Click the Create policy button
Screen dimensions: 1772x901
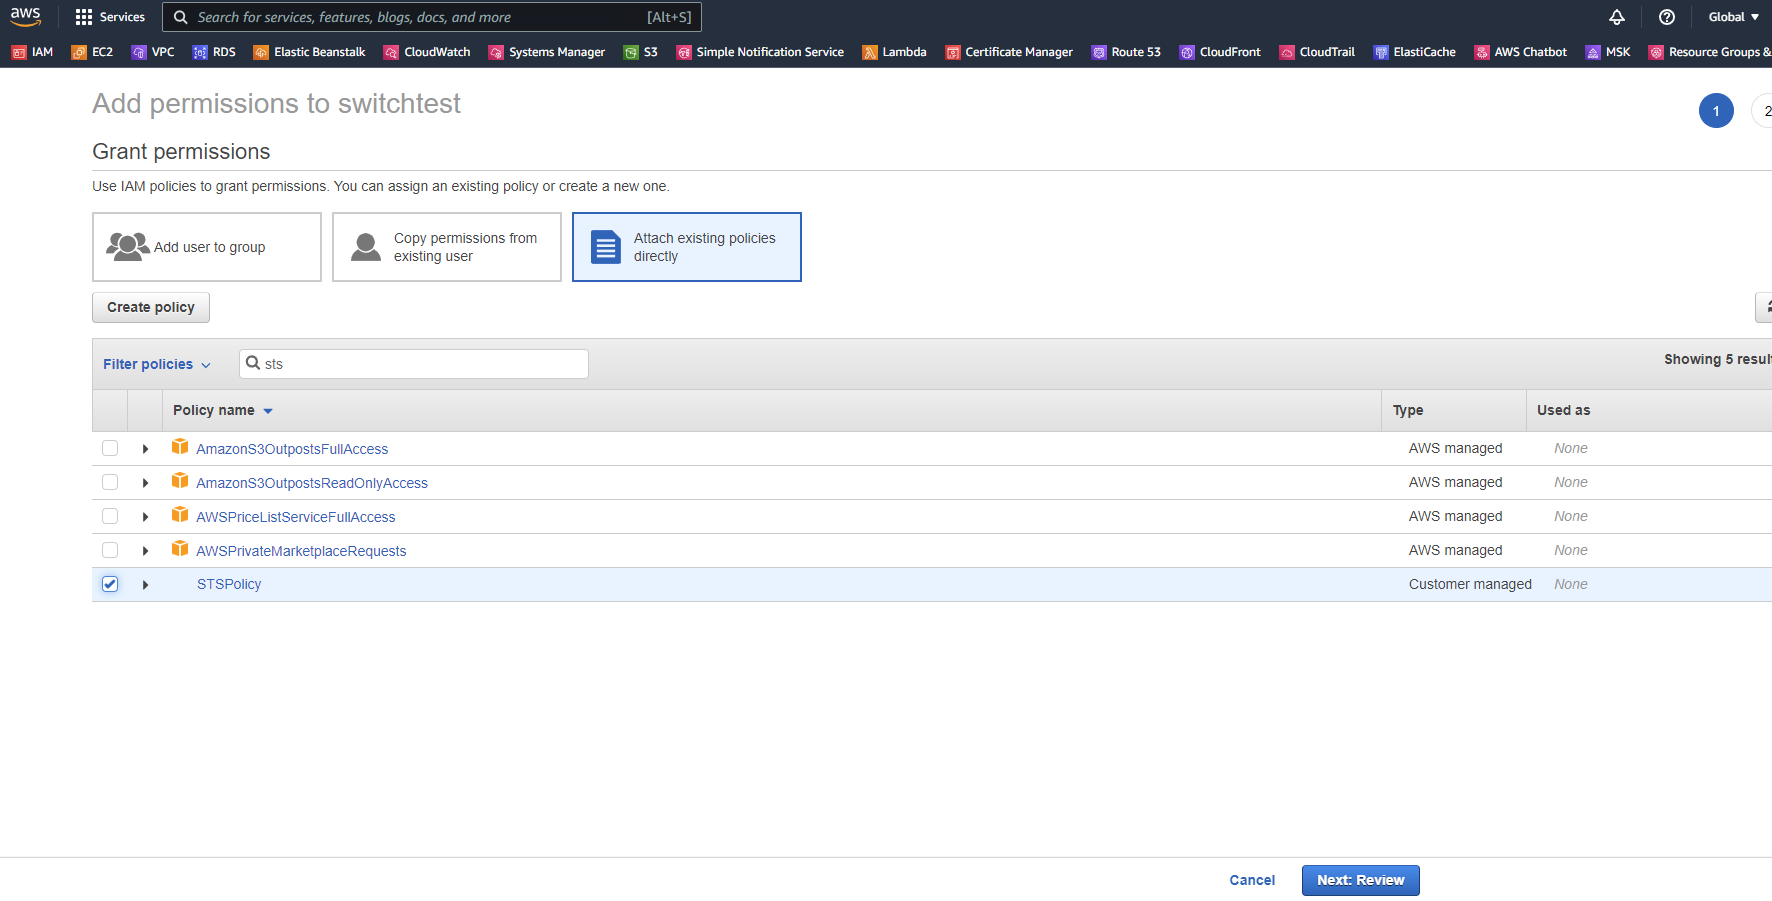(x=151, y=307)
